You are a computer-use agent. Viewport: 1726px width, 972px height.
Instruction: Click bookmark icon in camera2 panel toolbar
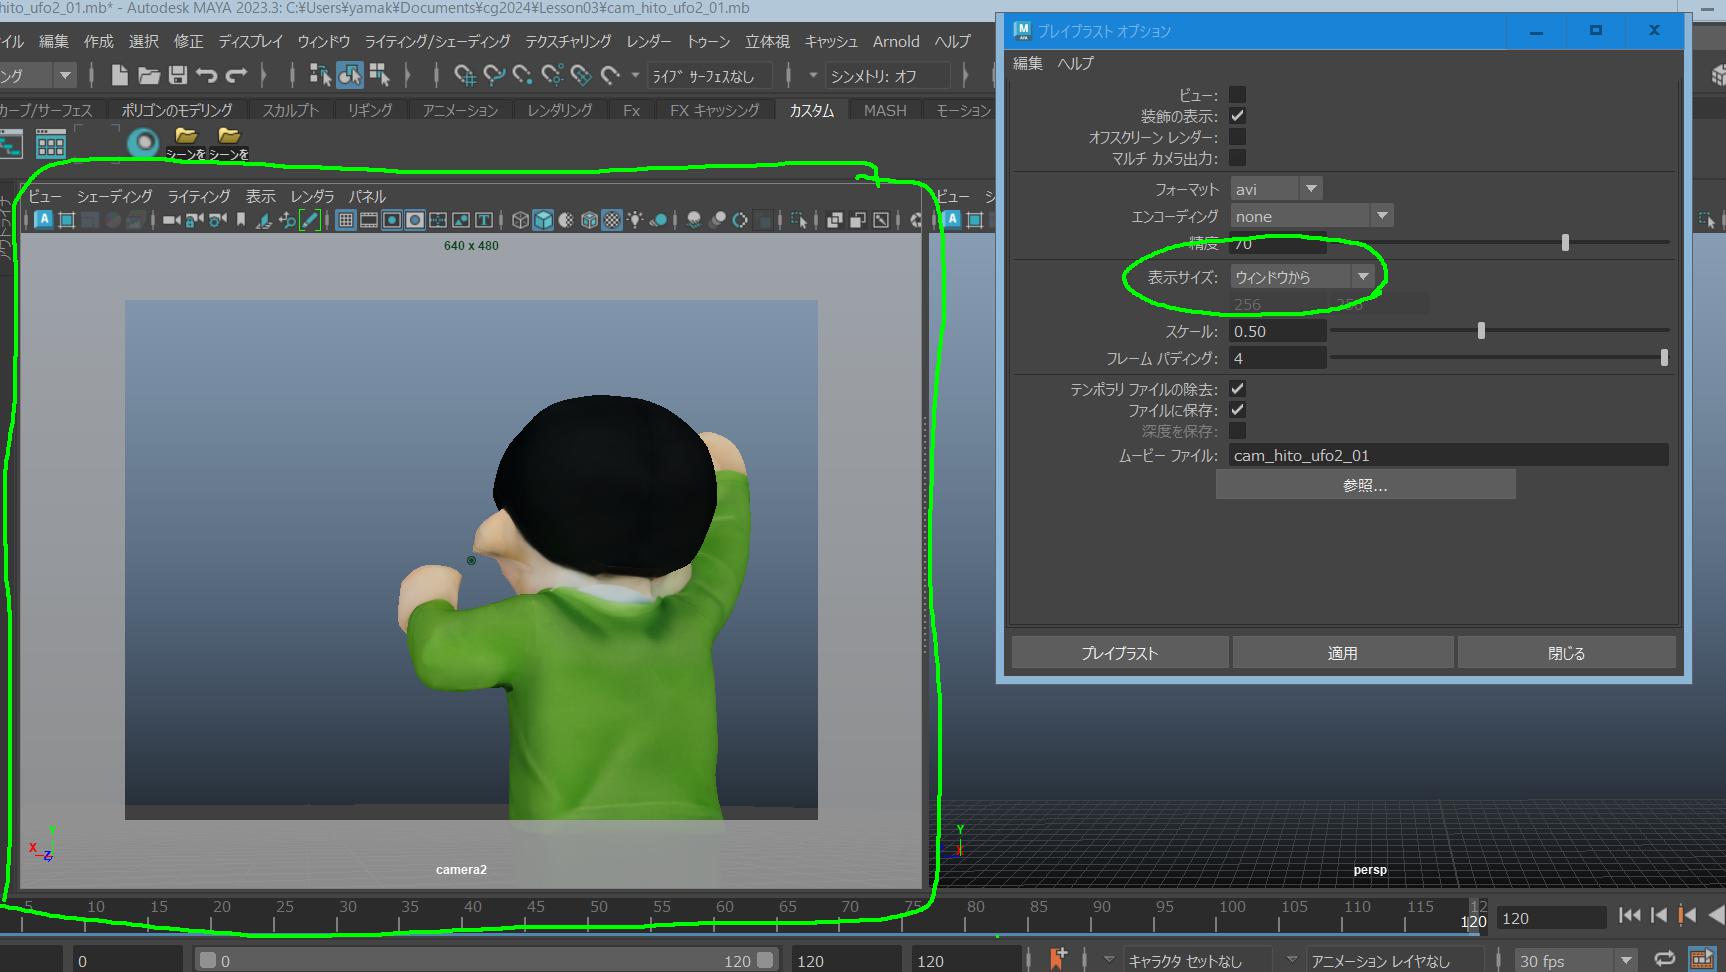[241, 220]
